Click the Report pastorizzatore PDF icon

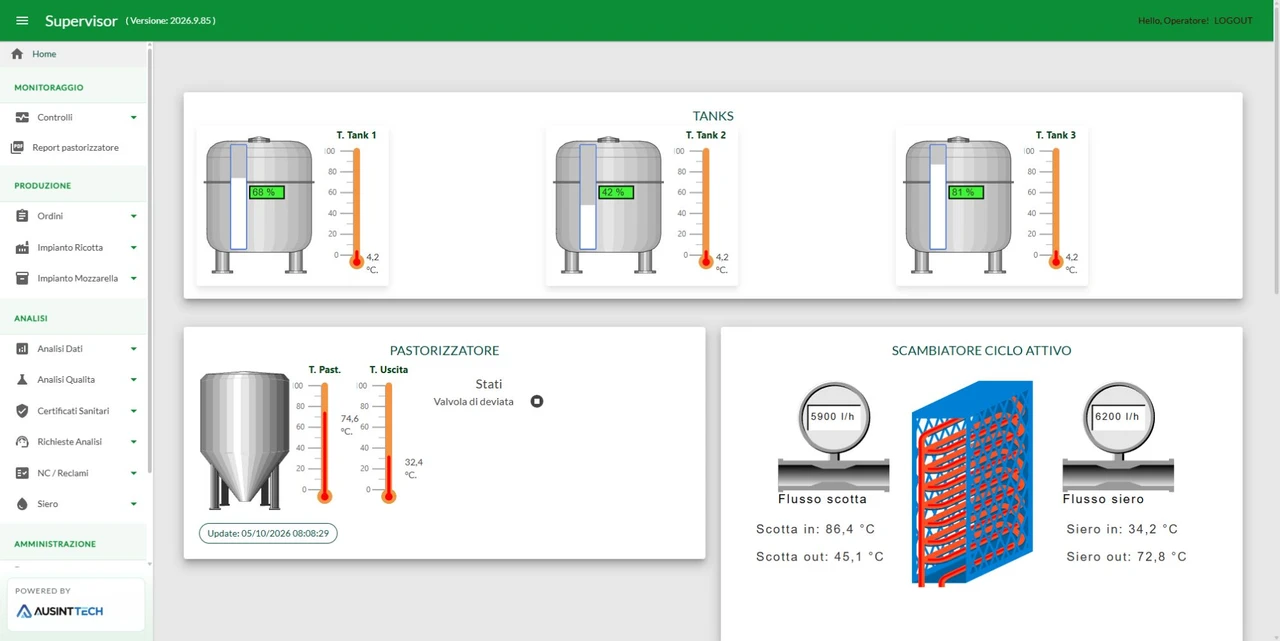click(17, 148)
